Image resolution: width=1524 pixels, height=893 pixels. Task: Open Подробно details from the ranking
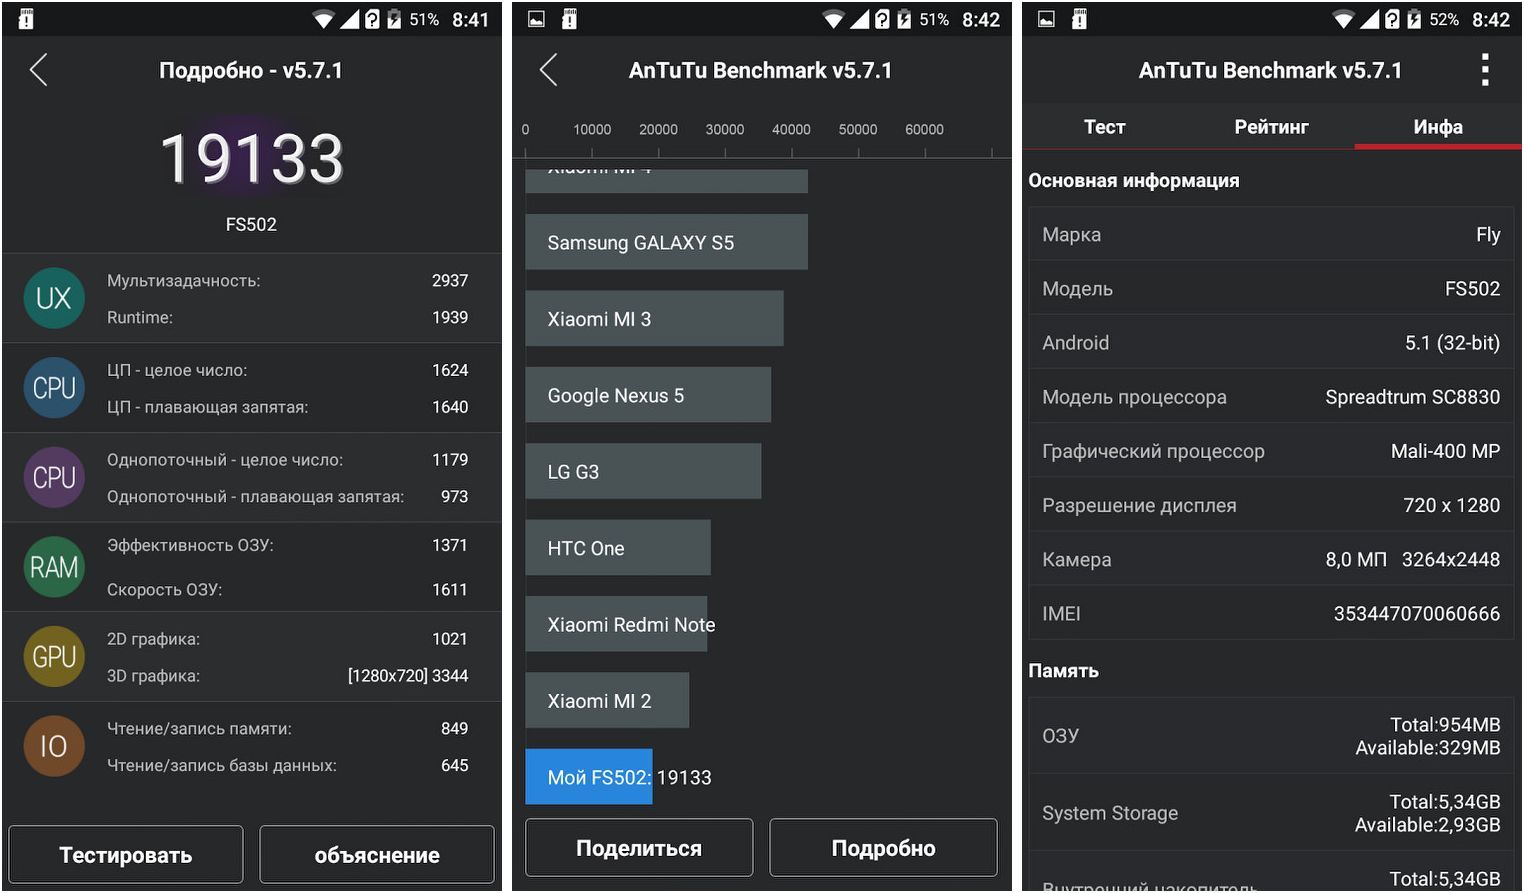883,848
